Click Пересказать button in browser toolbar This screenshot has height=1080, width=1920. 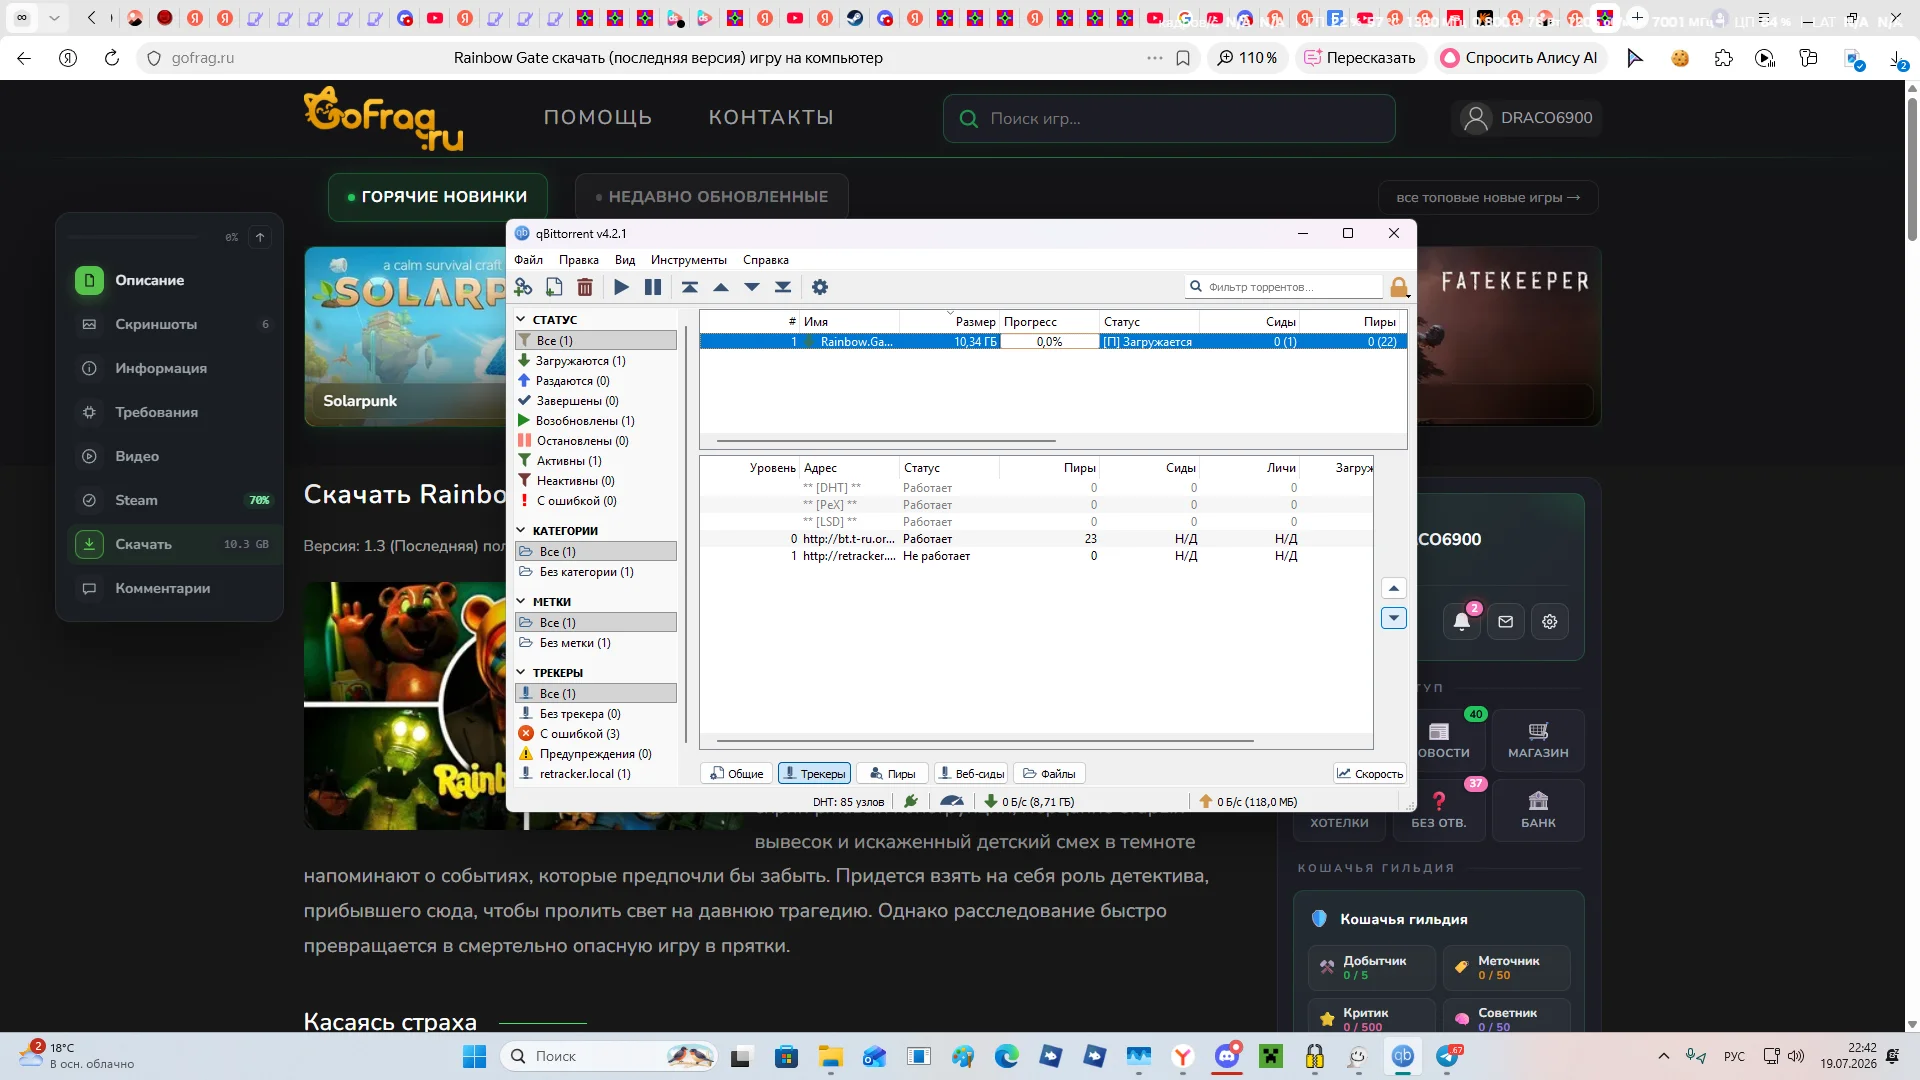[x=1360, y=58]
